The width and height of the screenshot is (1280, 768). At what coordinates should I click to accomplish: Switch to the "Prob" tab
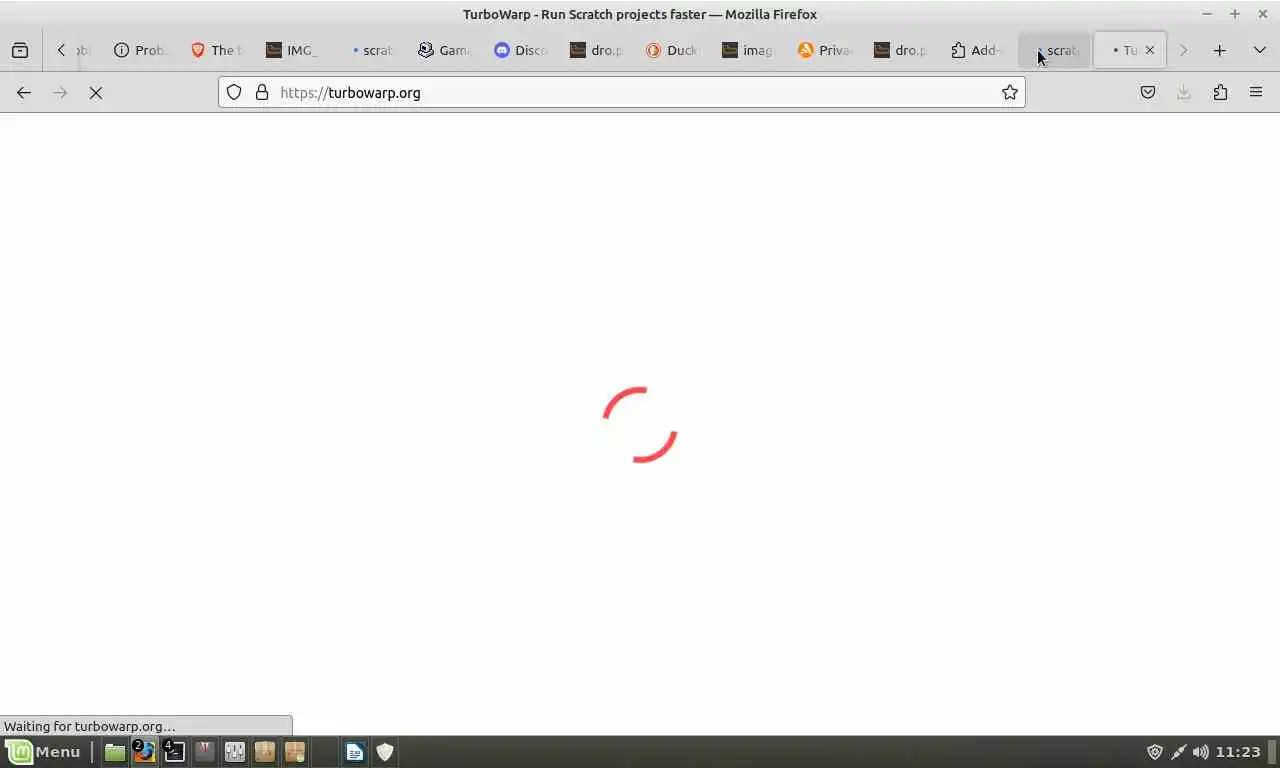coord(139,50)
